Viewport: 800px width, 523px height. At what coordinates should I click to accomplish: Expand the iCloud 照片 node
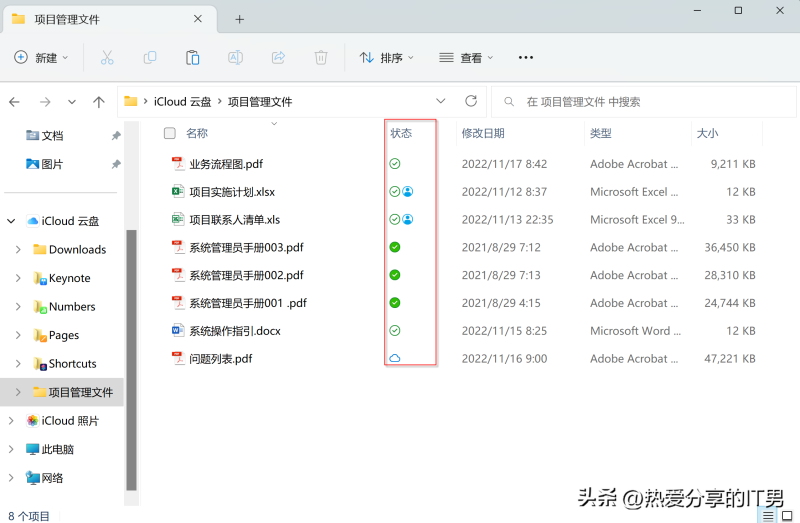tap(11, 421)
